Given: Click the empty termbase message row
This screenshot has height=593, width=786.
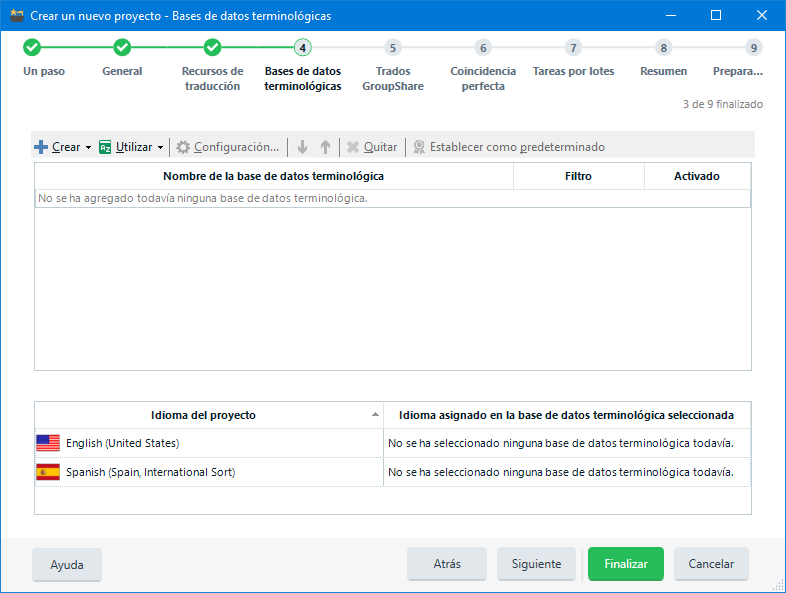Looking at the screenshot, I should pos(392,199).
